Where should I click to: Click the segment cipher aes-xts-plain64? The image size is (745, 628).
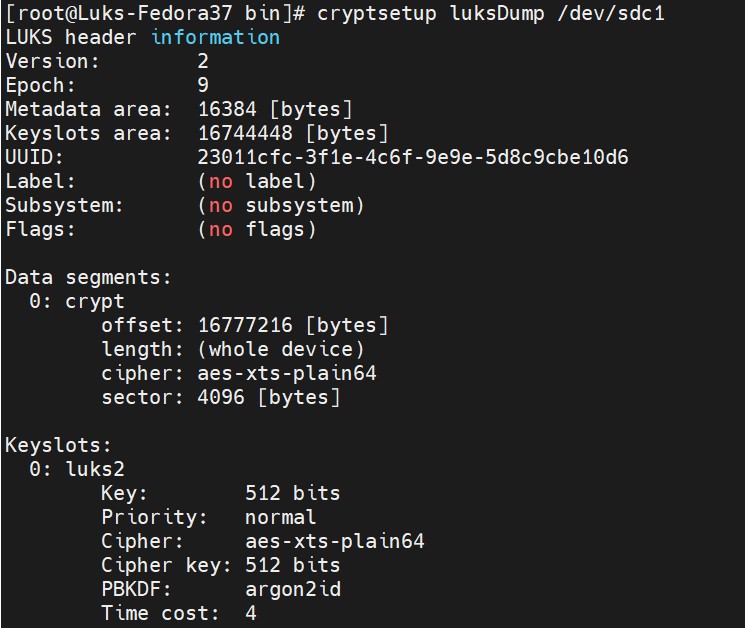[287, 373]
